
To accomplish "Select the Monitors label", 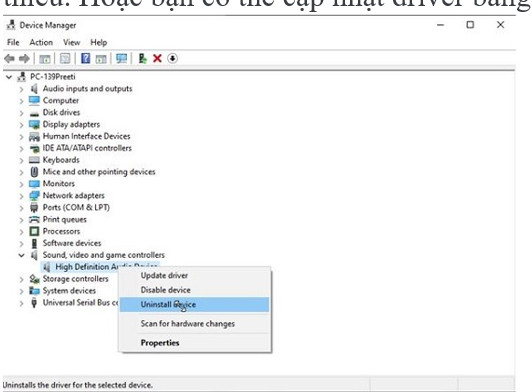I will click(59, 184).
